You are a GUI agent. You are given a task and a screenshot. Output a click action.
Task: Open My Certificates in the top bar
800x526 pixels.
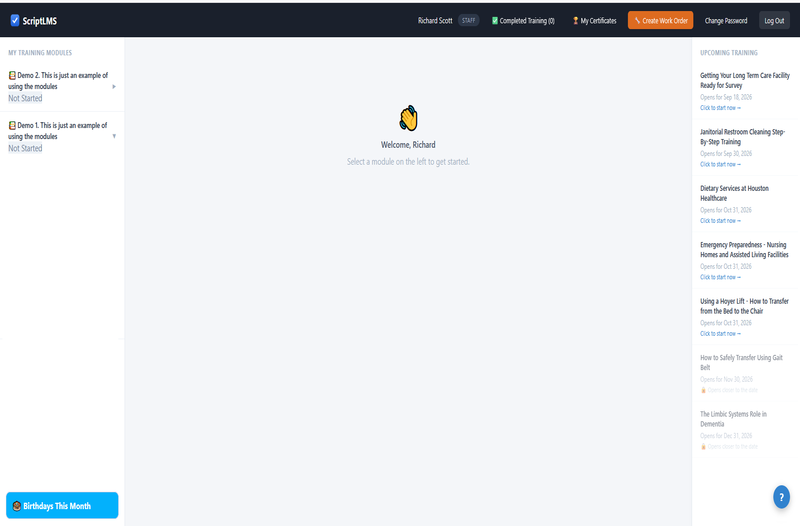tap(594, 21)
